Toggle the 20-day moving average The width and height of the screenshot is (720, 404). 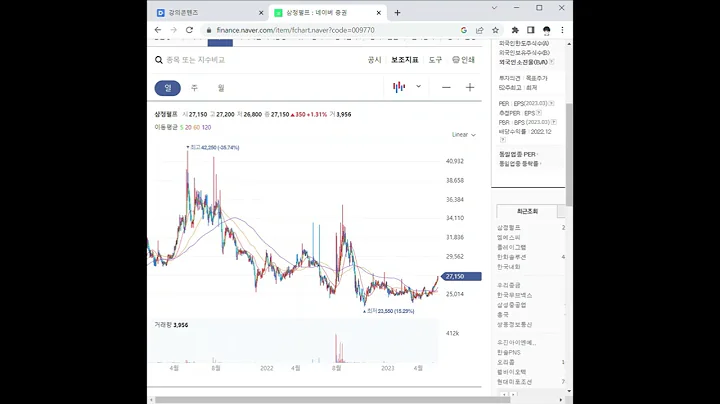pyautogui.click(x=188, y=127)
